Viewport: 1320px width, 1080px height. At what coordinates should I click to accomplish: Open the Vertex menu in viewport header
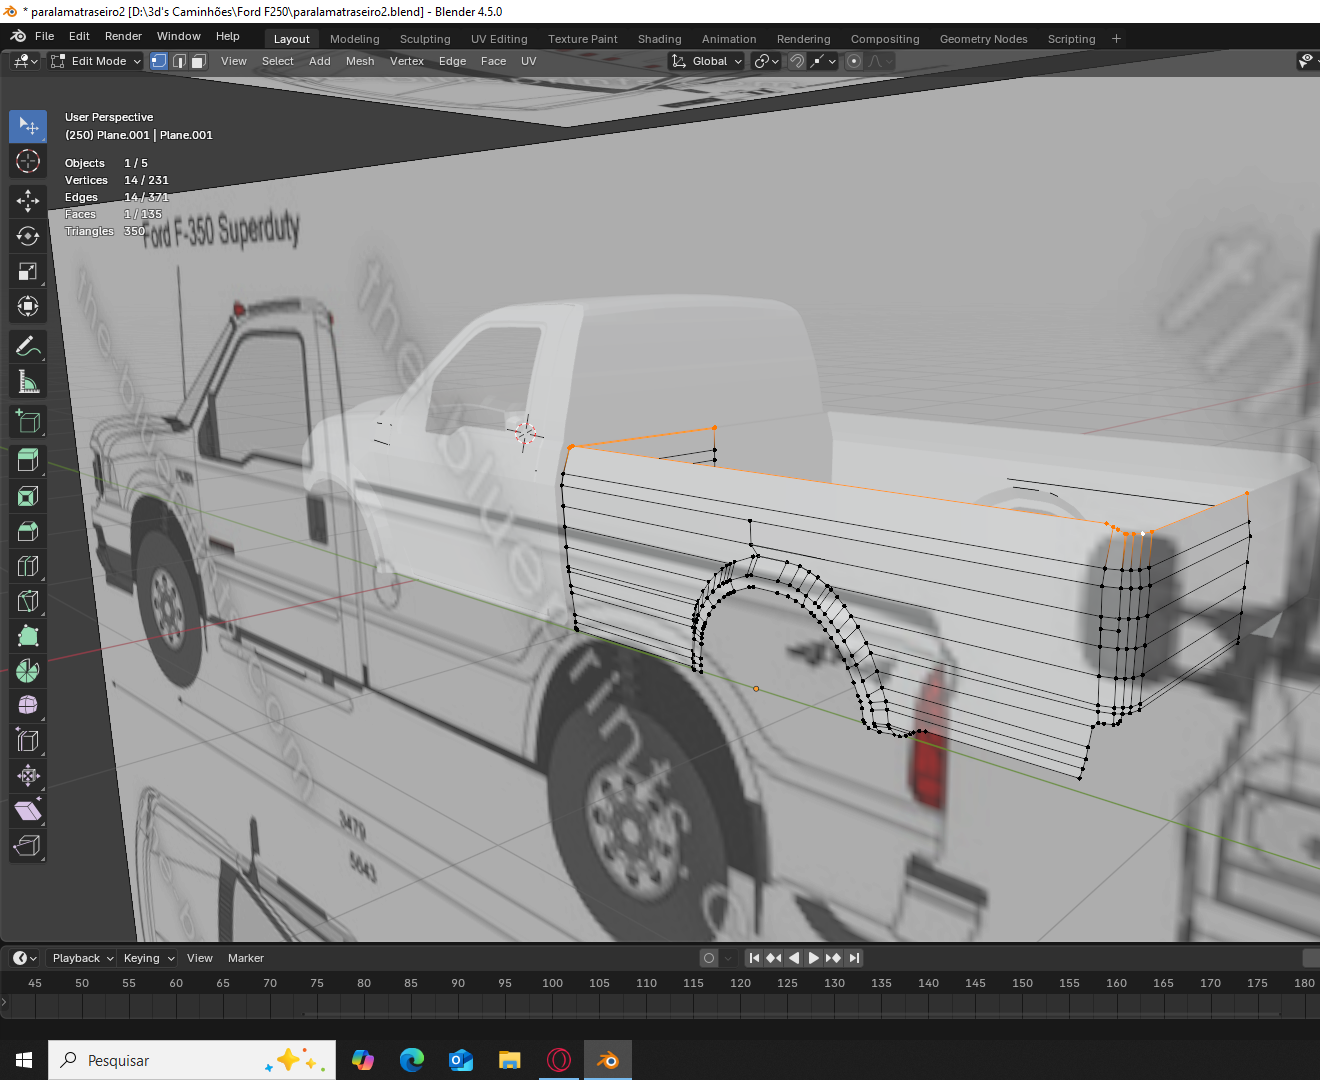[x=407, y=61]
